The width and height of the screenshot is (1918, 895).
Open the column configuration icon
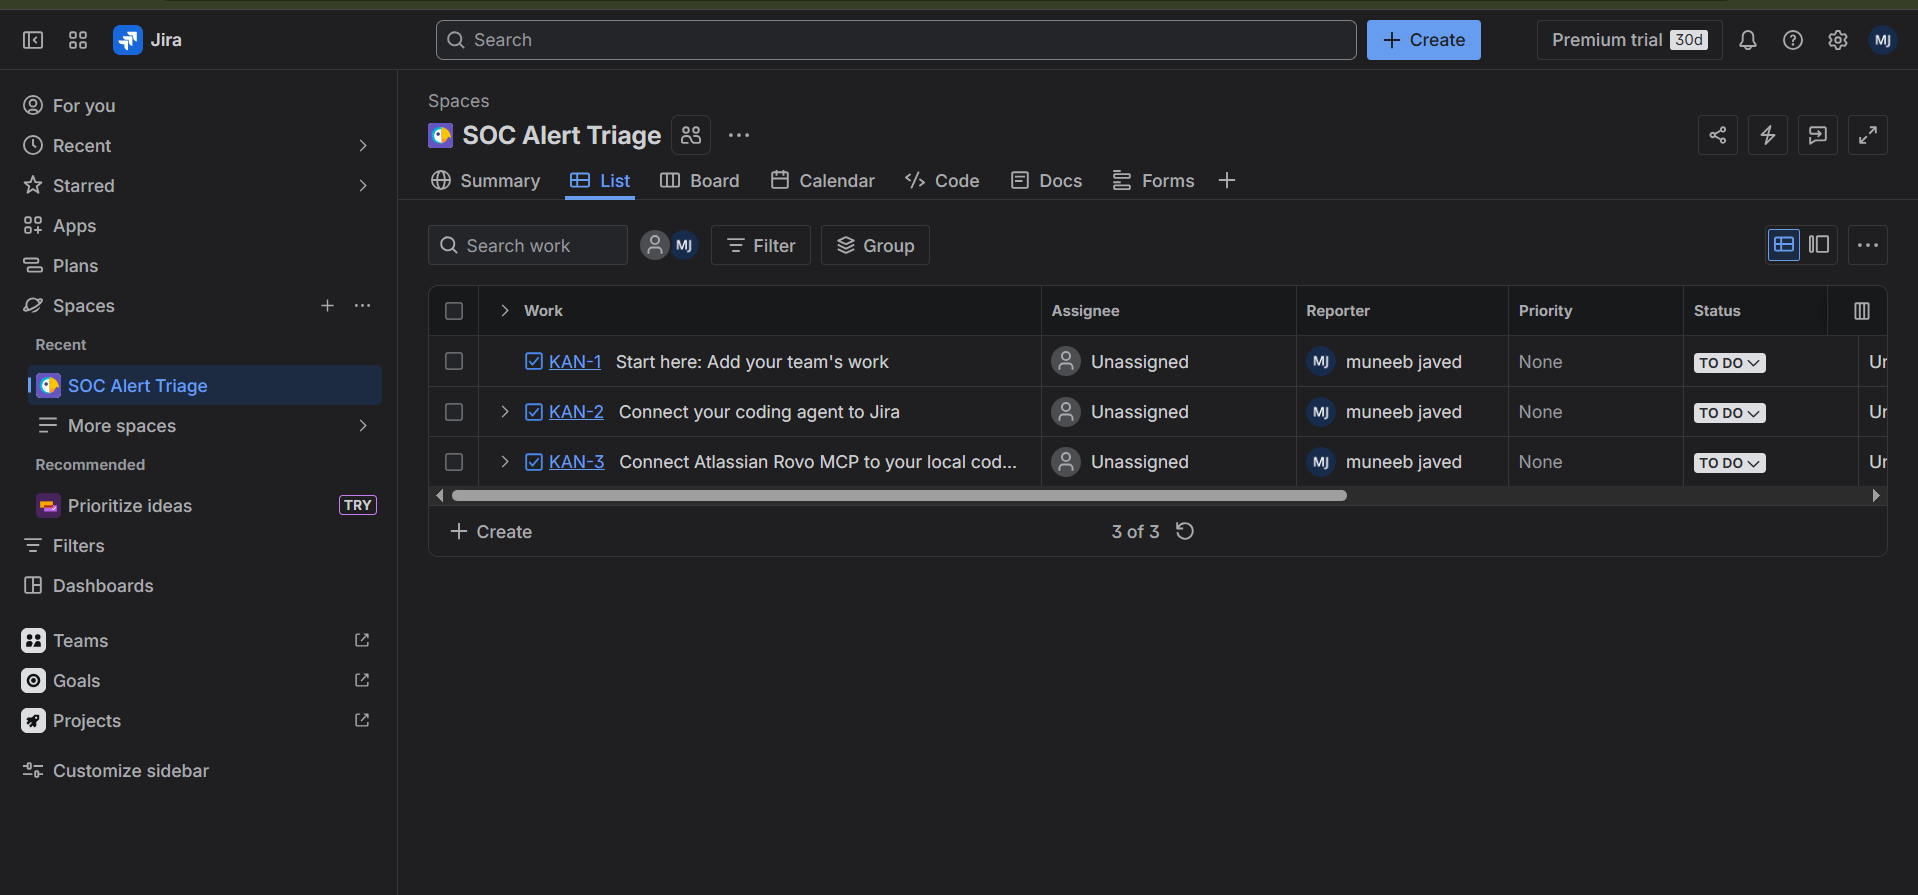[1861, 311]
